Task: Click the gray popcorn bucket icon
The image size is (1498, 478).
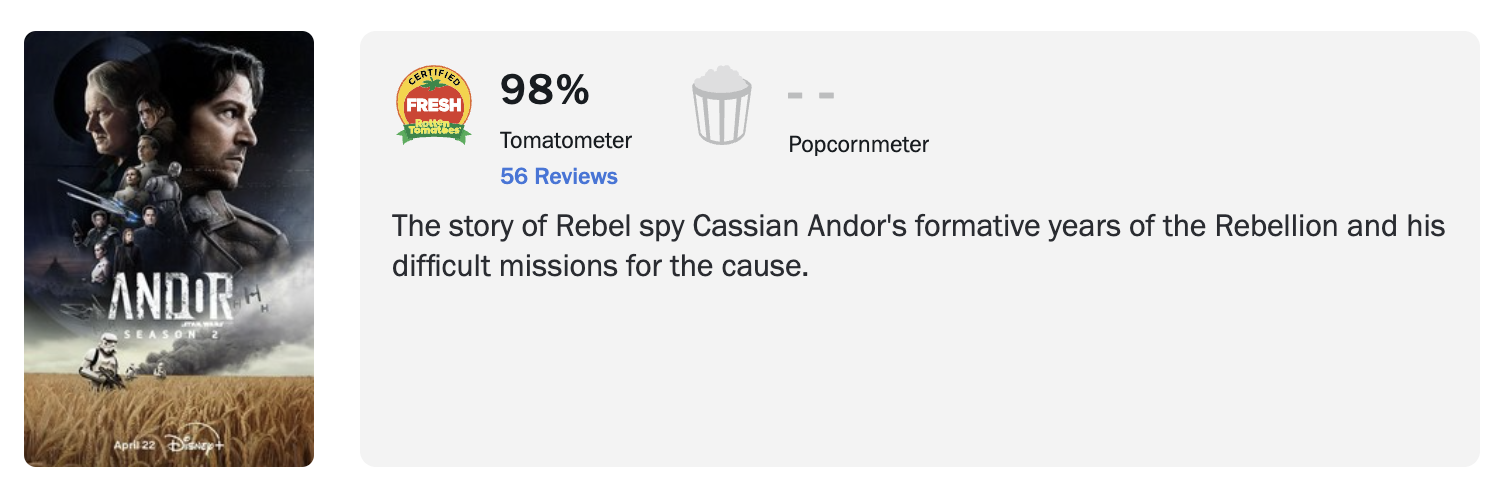Action: pos(721,106)
